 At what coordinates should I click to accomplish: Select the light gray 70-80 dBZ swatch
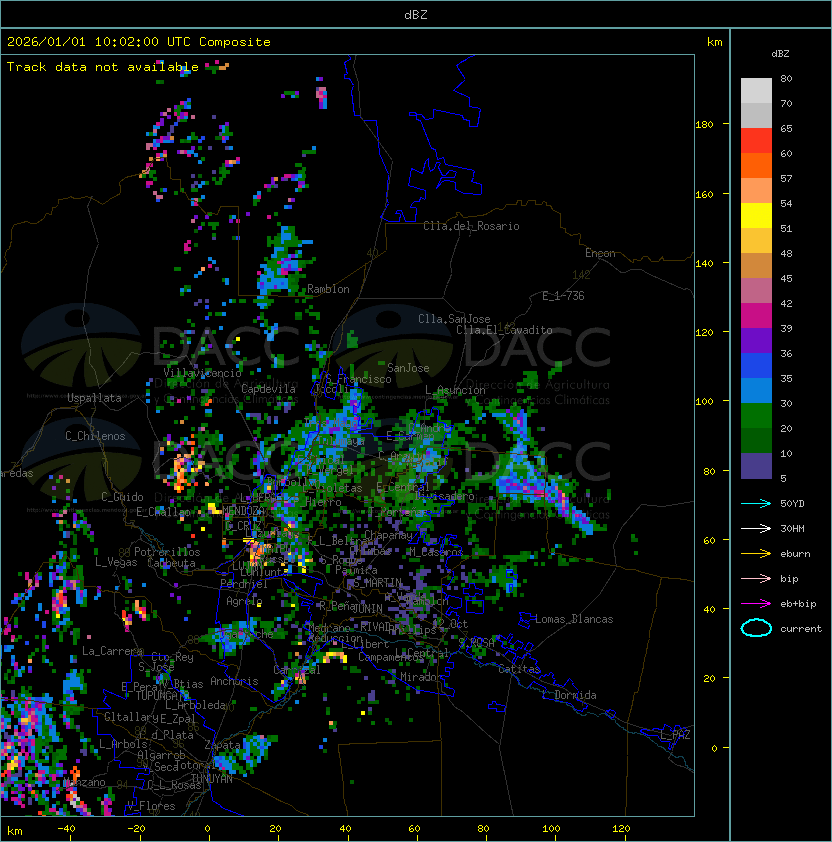pos(756,91)
